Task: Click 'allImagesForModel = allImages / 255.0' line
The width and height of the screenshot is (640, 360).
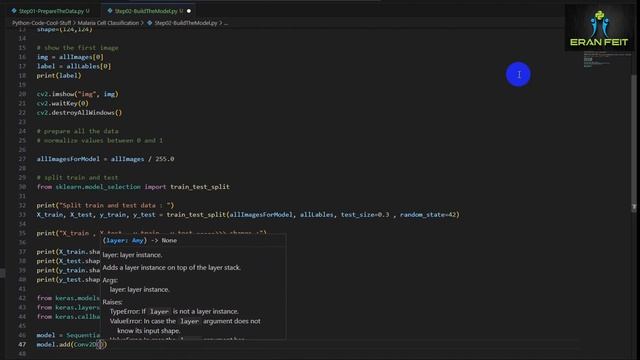Action: click(x=105, y=159)
